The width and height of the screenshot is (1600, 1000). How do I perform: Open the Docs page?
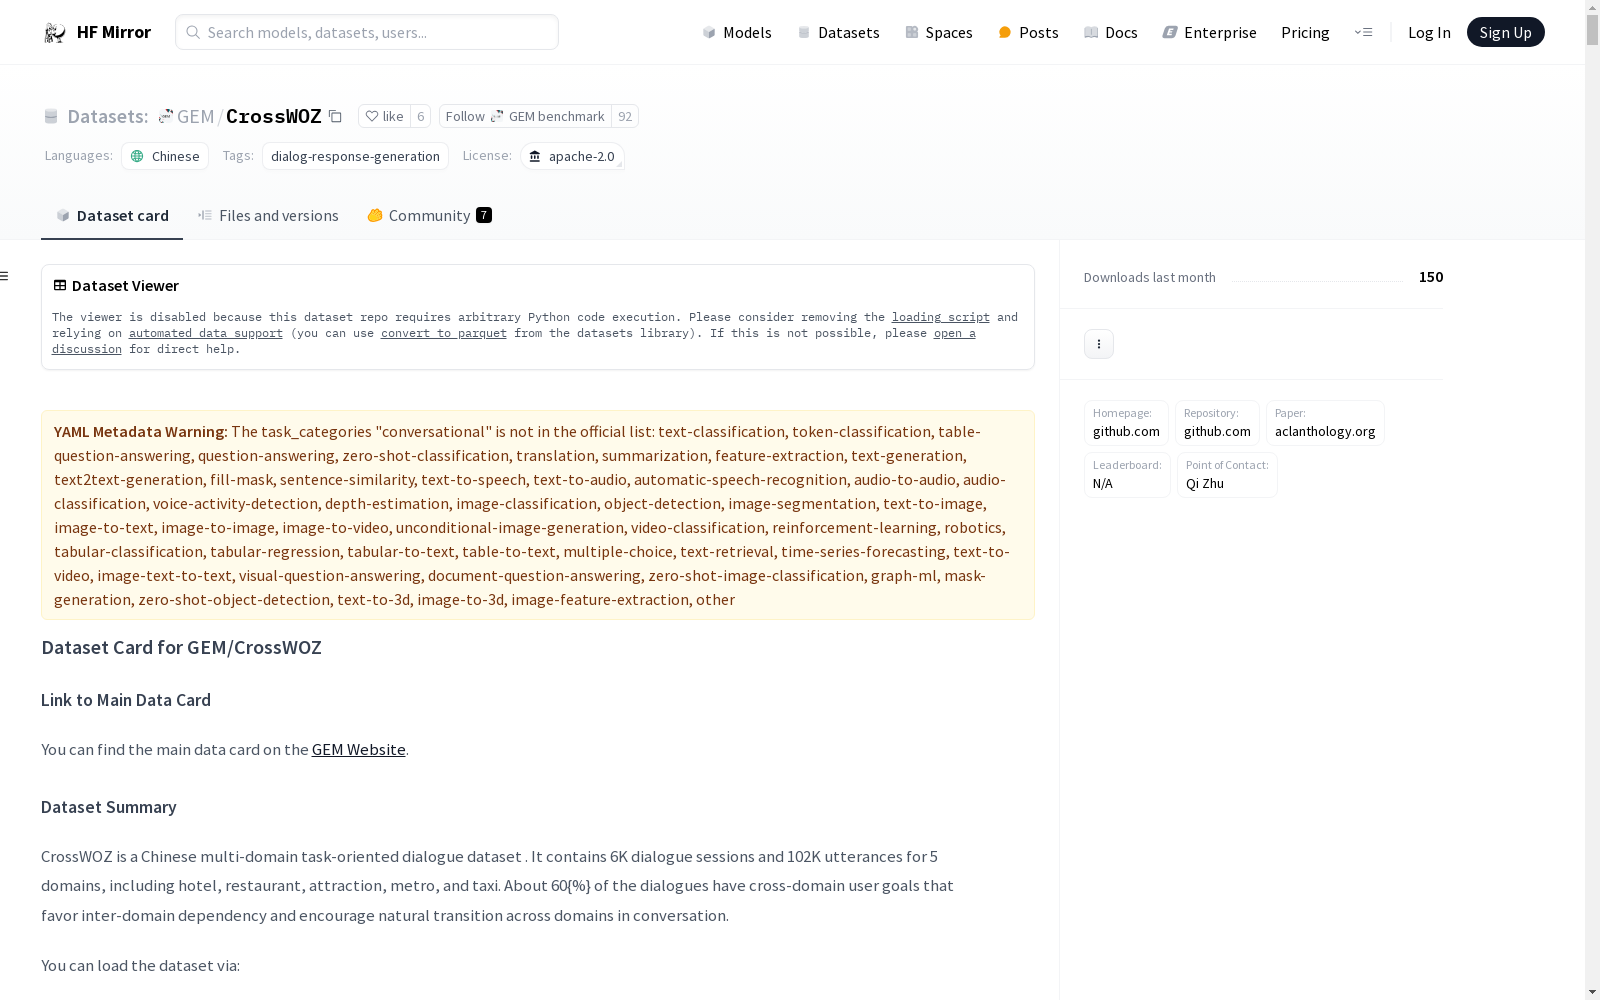pyautogui.click(x=1111, y=33)
